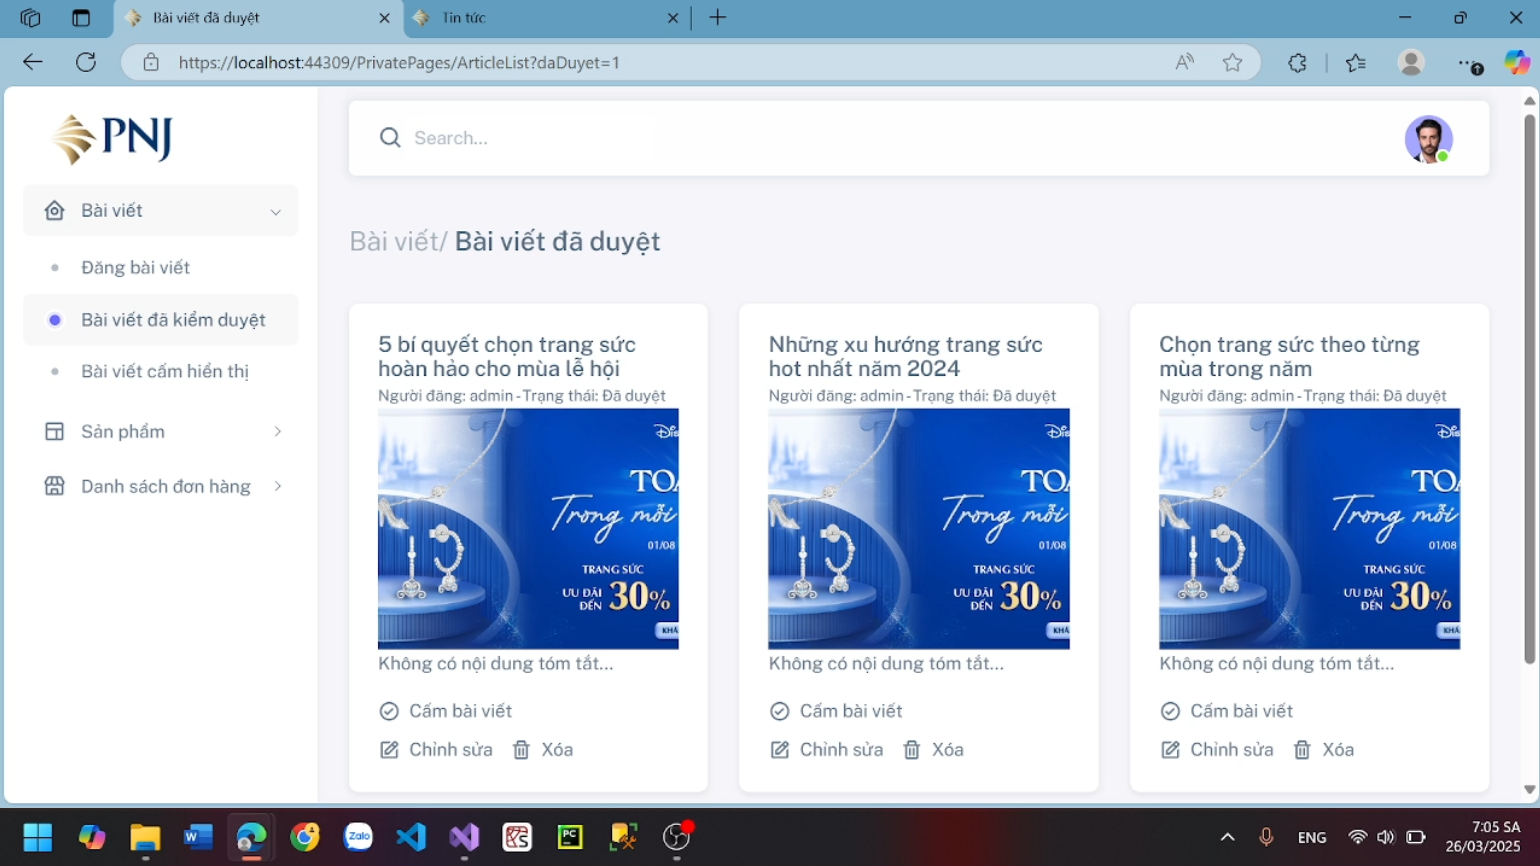Click 'Cấm bài viết' on '5 bí quyết' card
This screenshot has height=866, width=1540.
point(460,711)
